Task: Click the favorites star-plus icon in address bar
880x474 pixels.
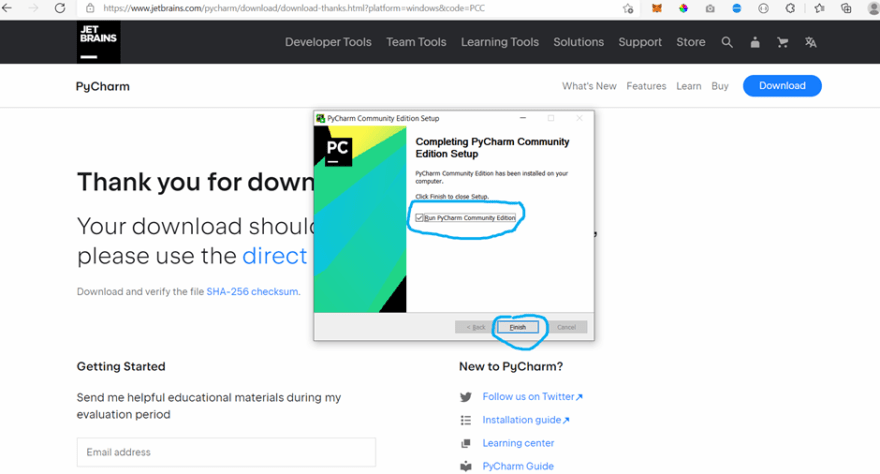Action: (628, 8)
